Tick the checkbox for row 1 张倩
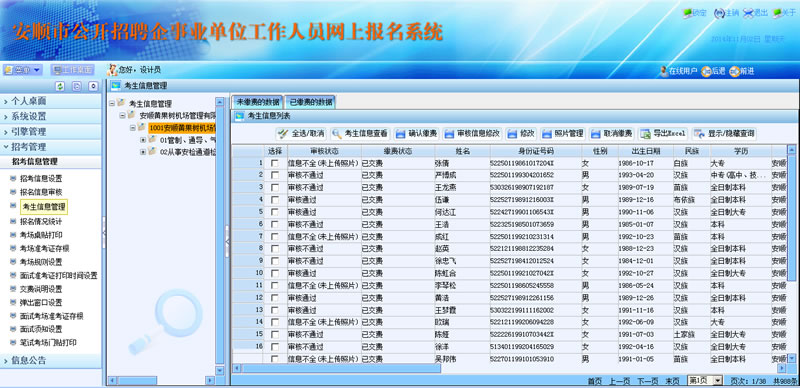This screenshot has height=388, width=800. (275, 163)
